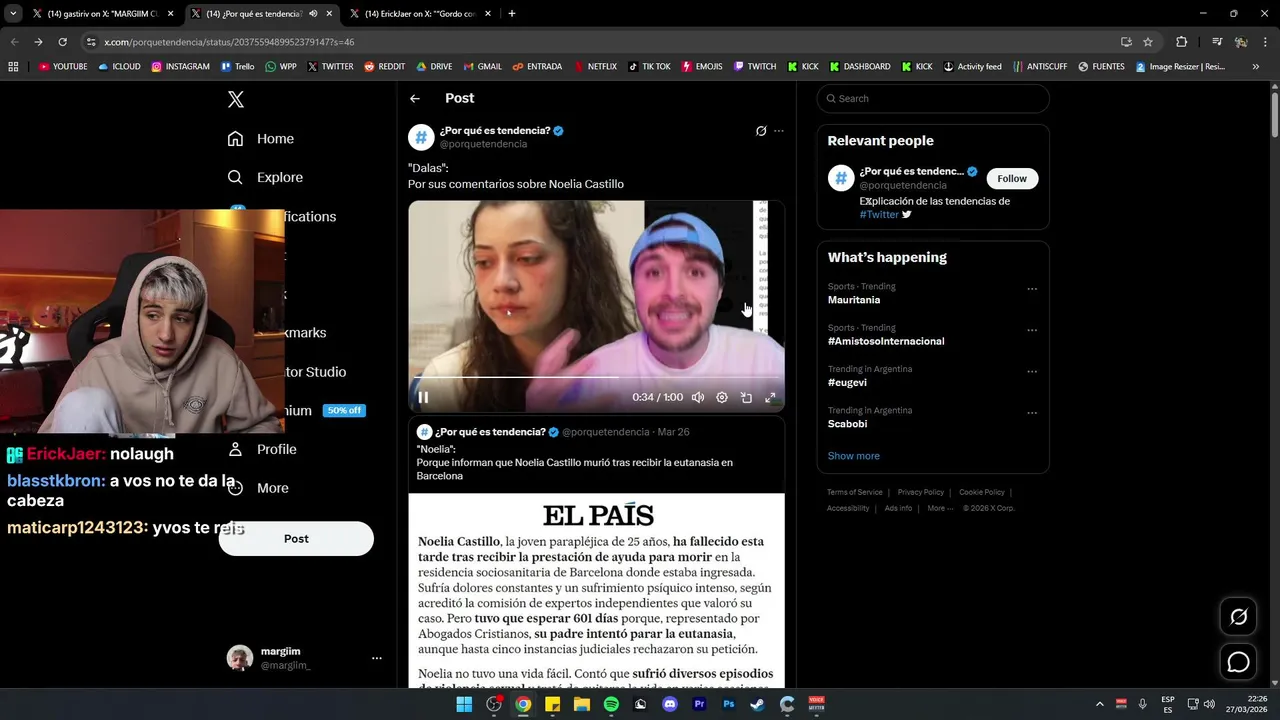Open Terms of Service link
The image size is (1280, 720).
click(x=855, y=492)
